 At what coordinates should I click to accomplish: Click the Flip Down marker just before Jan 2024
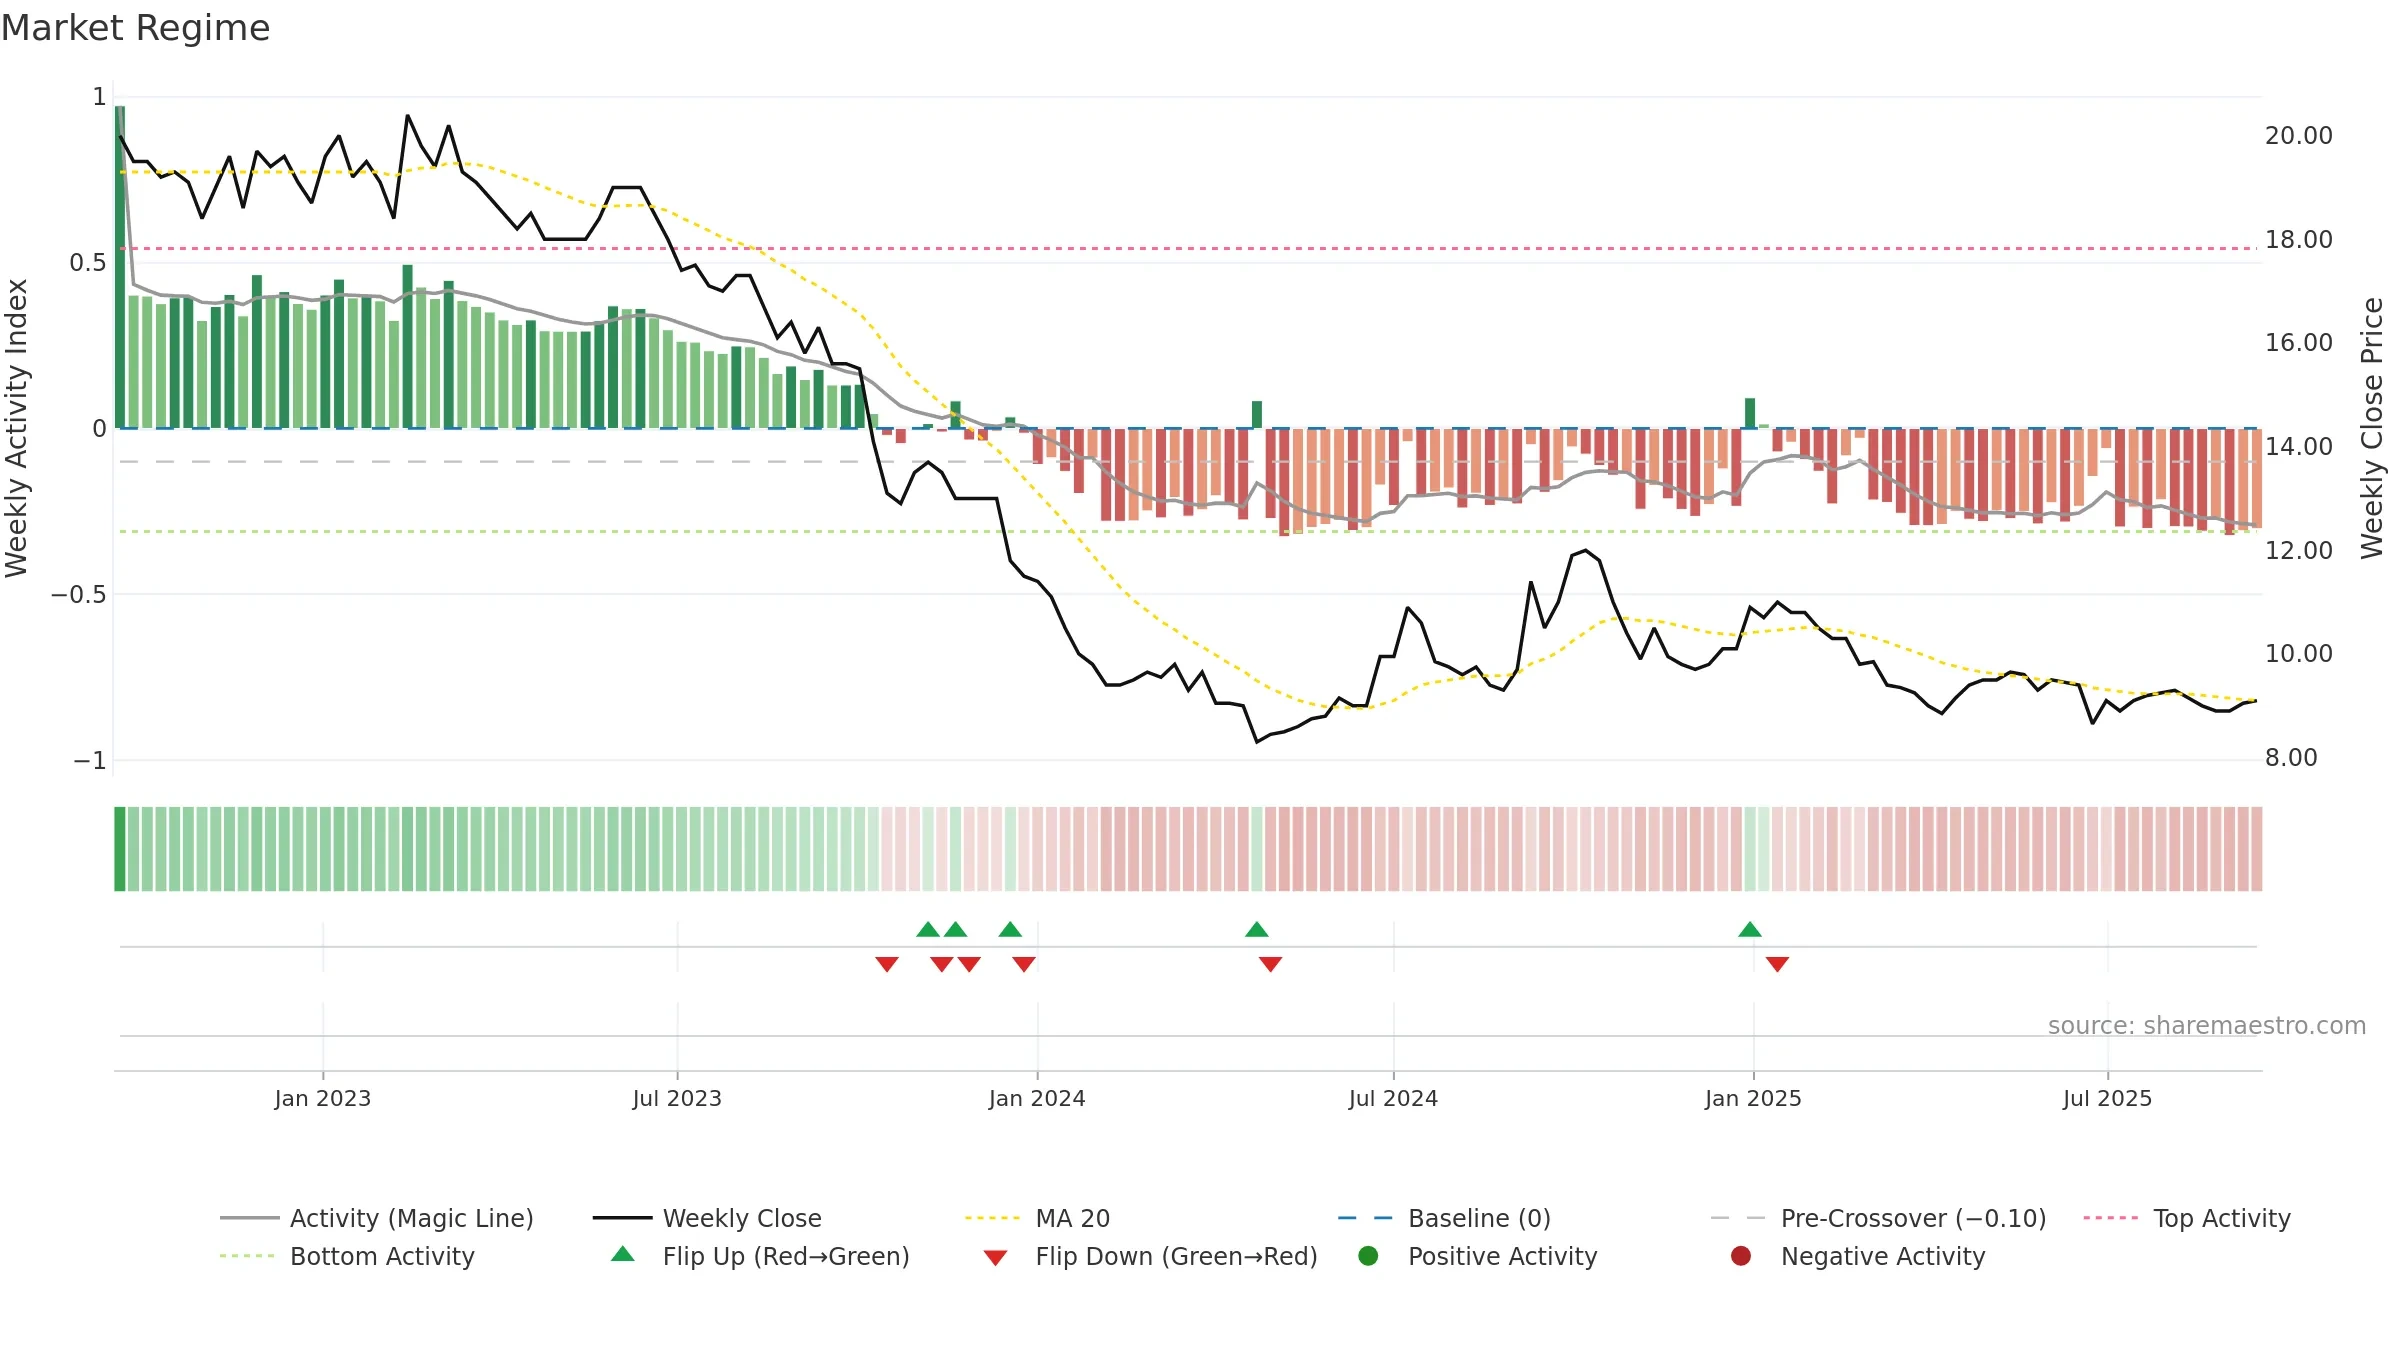pyautogui.click(x=1024, y=964)
